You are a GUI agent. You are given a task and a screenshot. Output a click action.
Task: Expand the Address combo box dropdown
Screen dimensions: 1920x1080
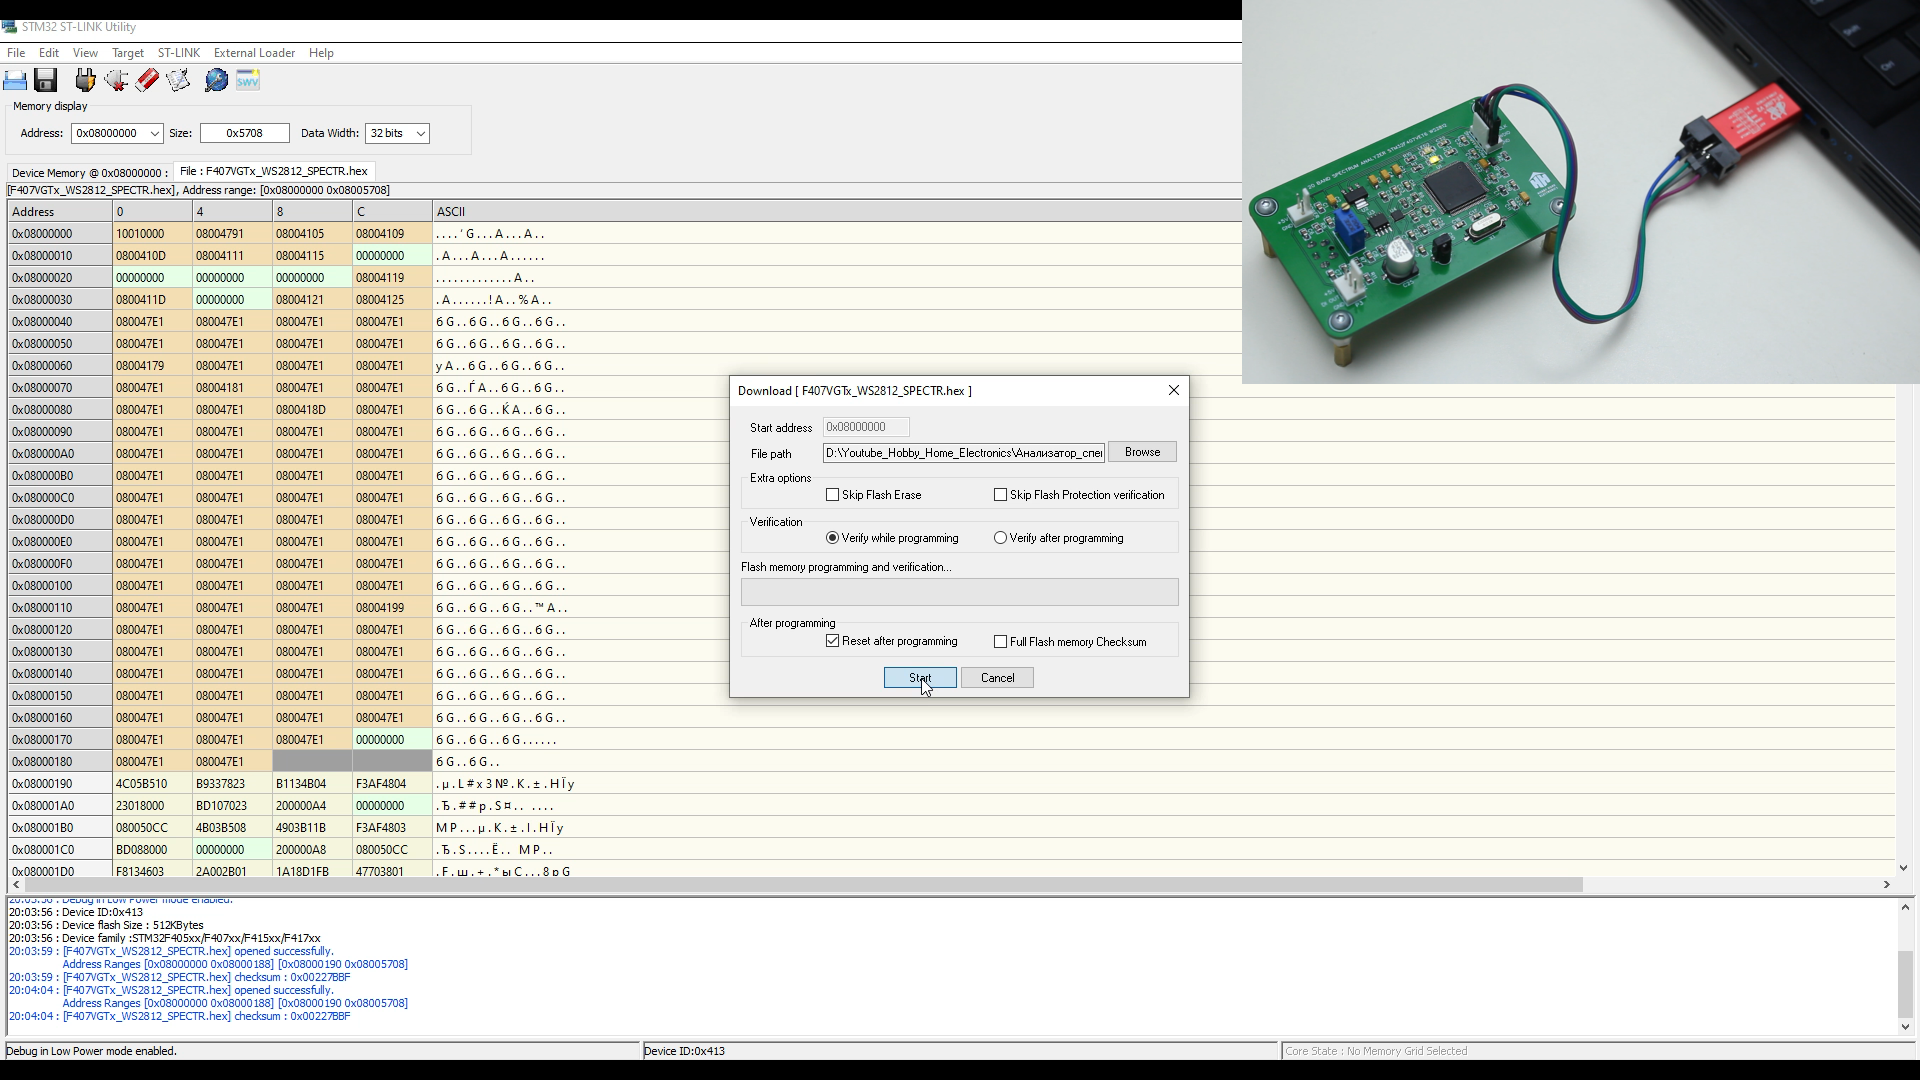point(154,133)
